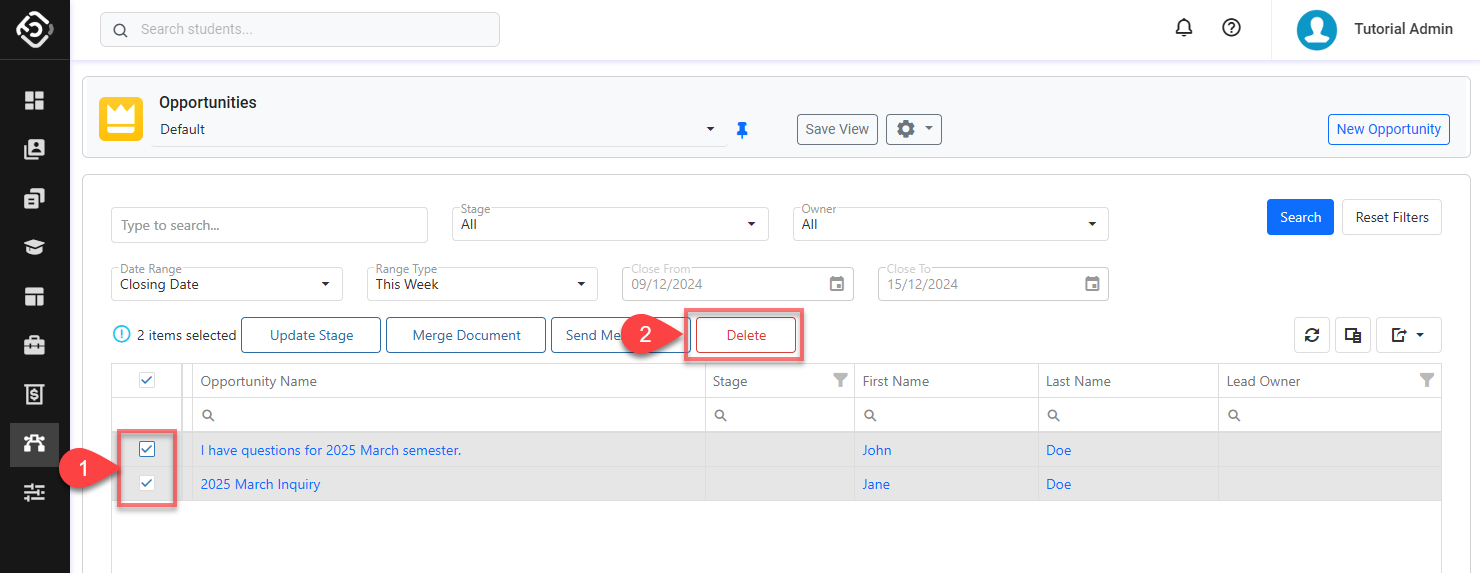Open the export dropdown button
Image resolution: width=1480 pixels, height=573 pixels.
coord(1408,336)
